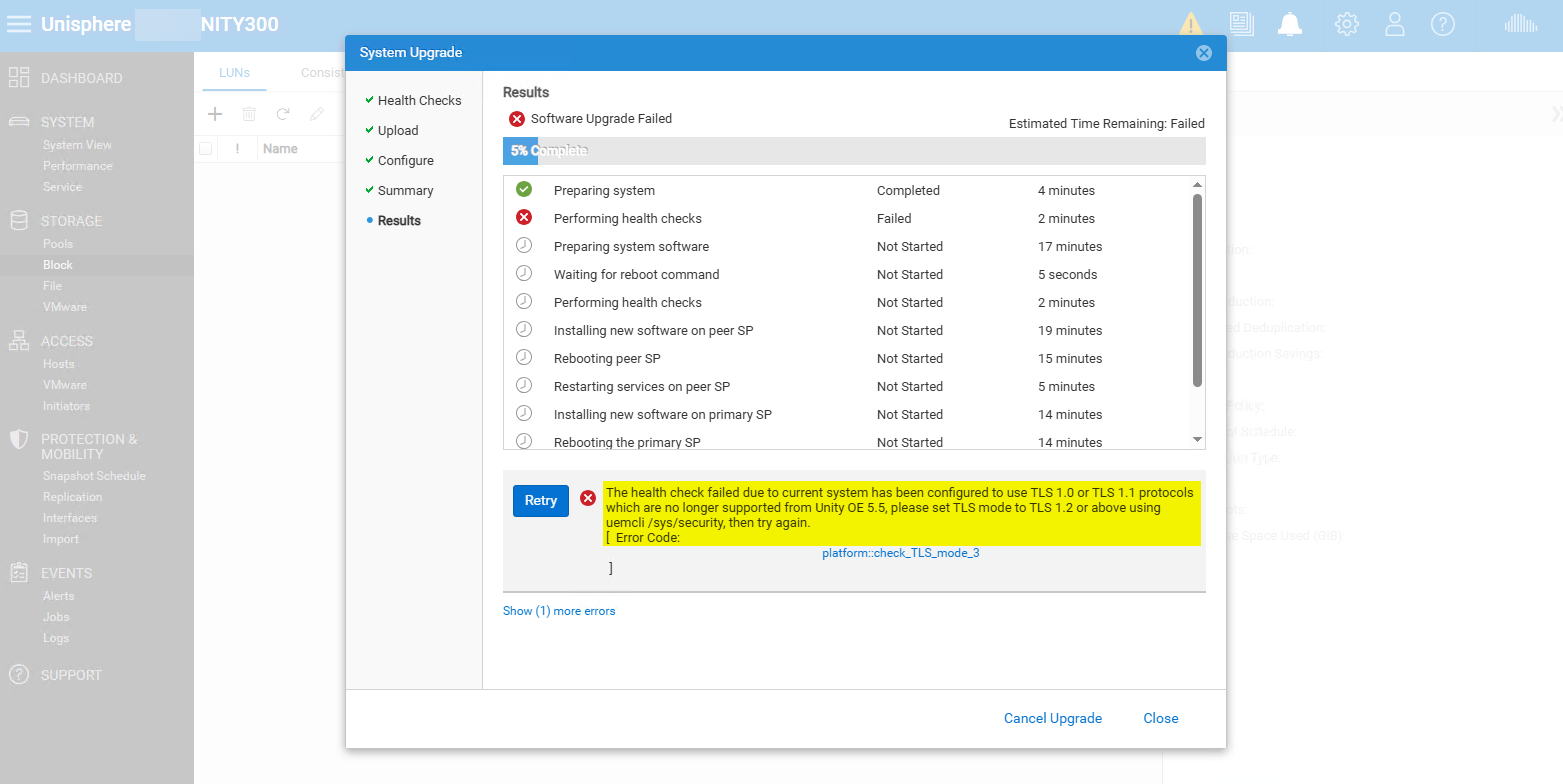The image size is (1563, 784).
Task: Click the yellow warning alert icon
Action: pos(1190,24)
